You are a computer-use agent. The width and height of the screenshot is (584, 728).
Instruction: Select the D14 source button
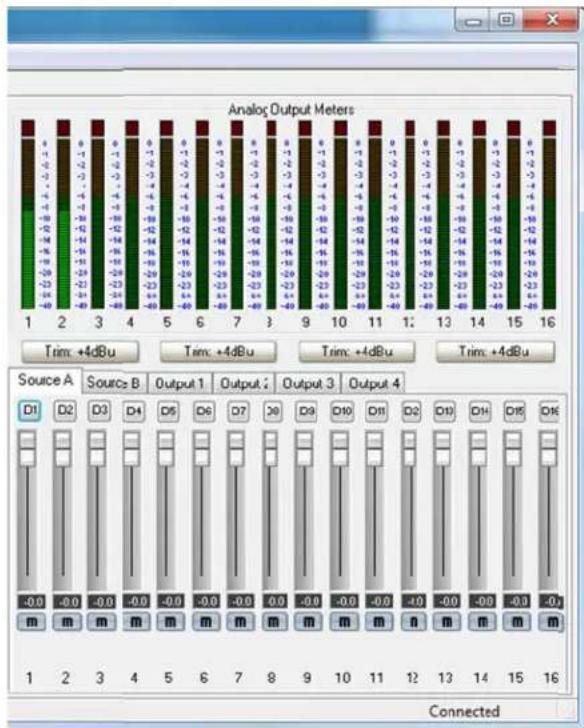480,411
